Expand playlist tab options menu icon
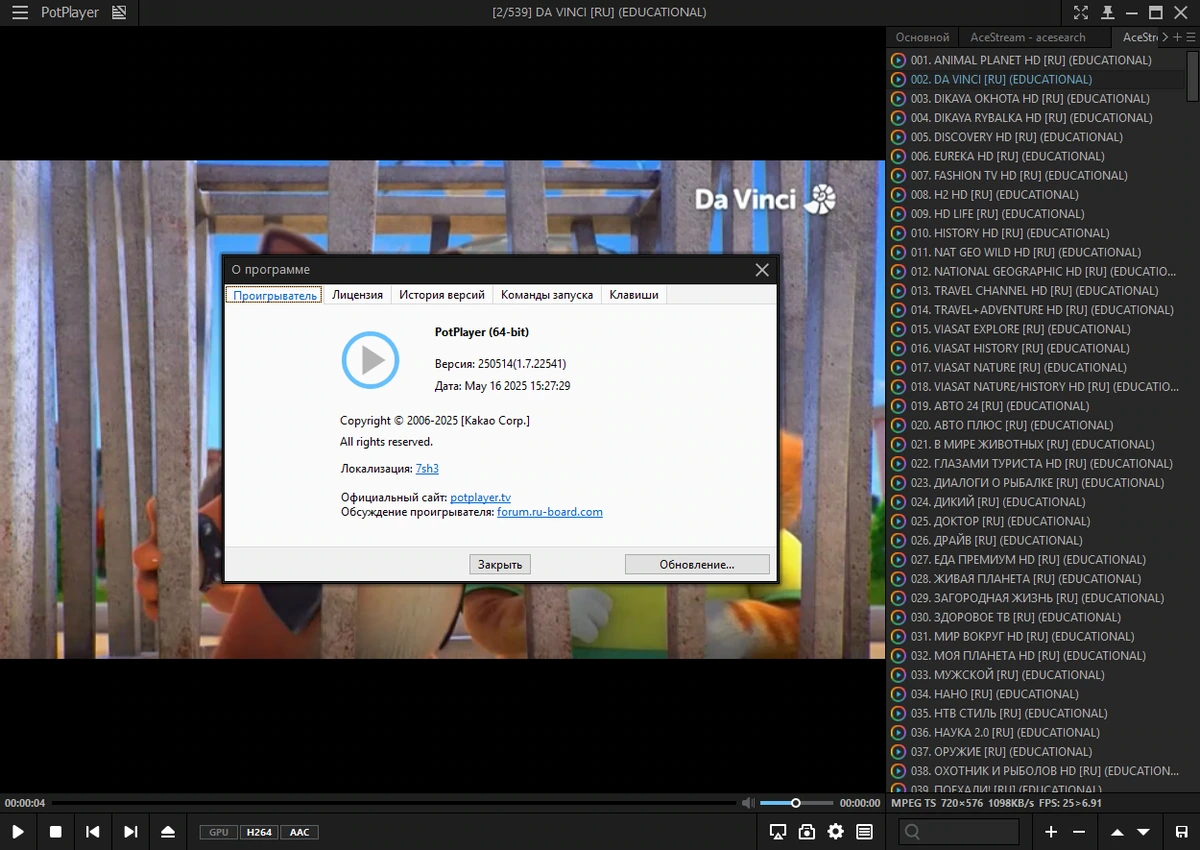The height and width of the screenshot is (850, 1200). click(x=1190, y=37)
